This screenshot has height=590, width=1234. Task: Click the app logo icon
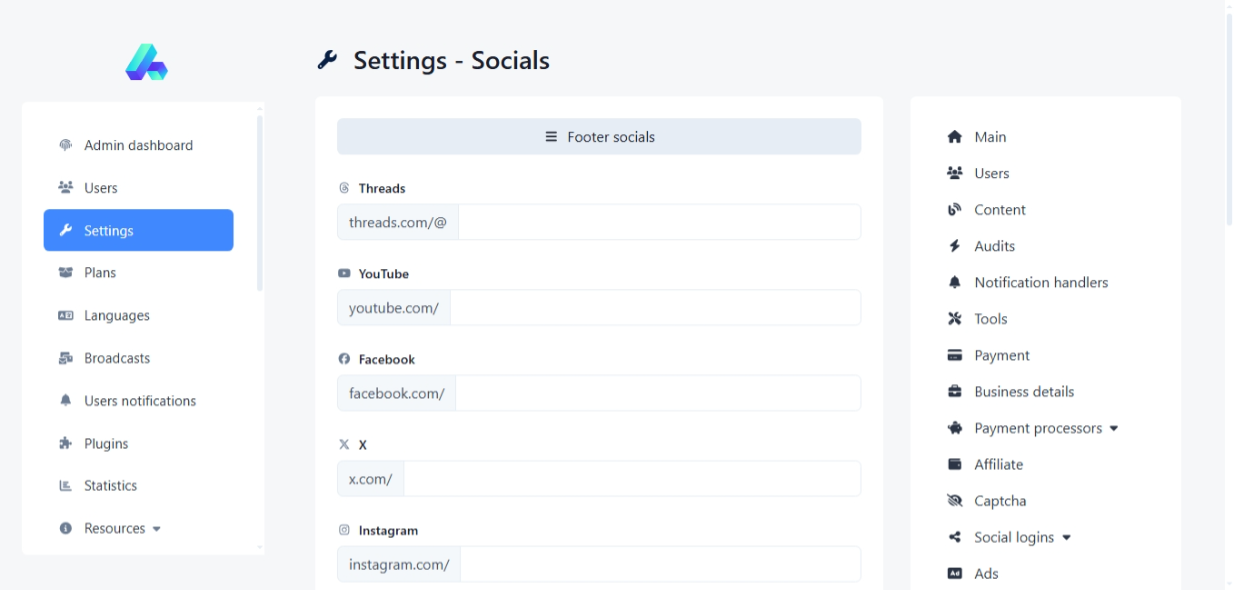click(146, 62)
